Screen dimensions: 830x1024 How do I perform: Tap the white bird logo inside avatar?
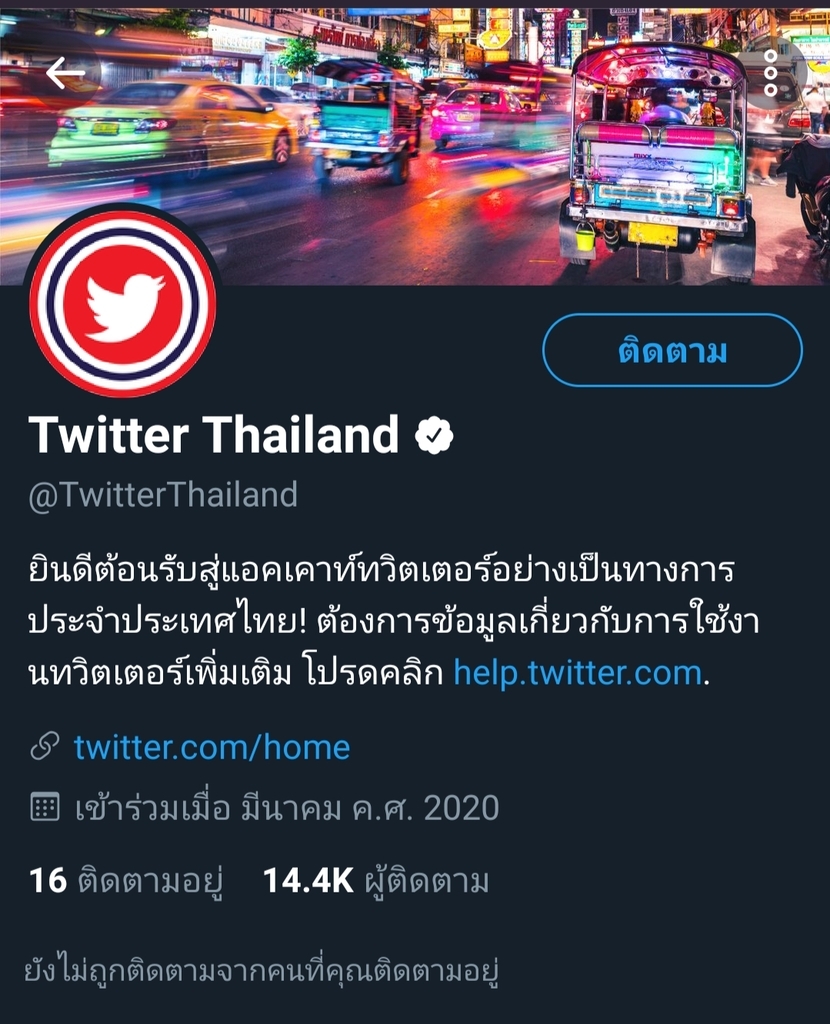click(124, 308)
